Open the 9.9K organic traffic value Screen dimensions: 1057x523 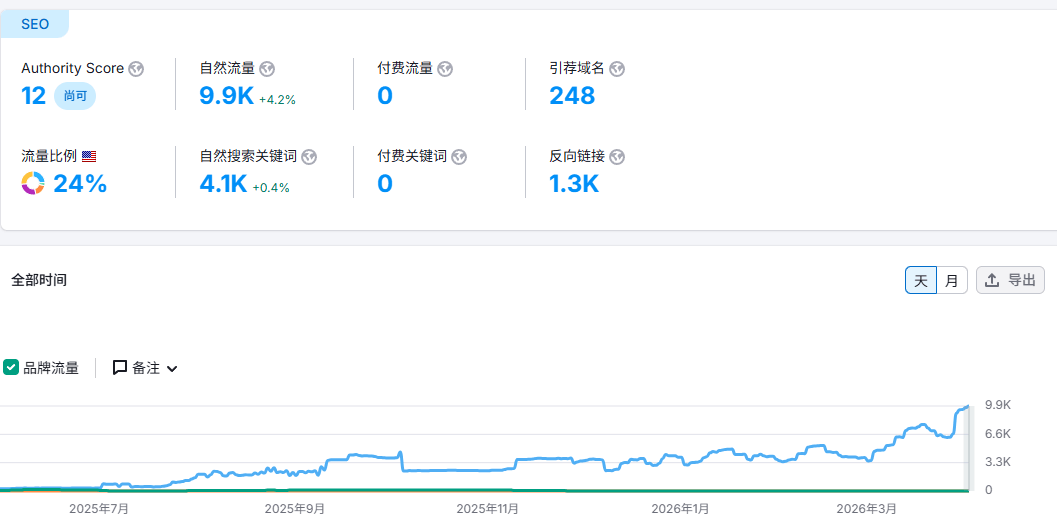(x=225, y=96)
